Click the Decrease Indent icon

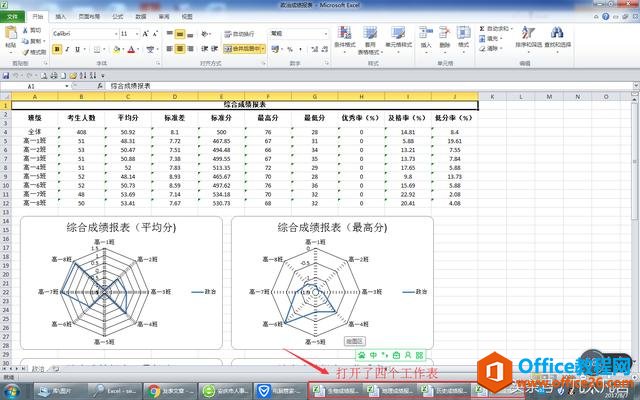click(204, 49)
